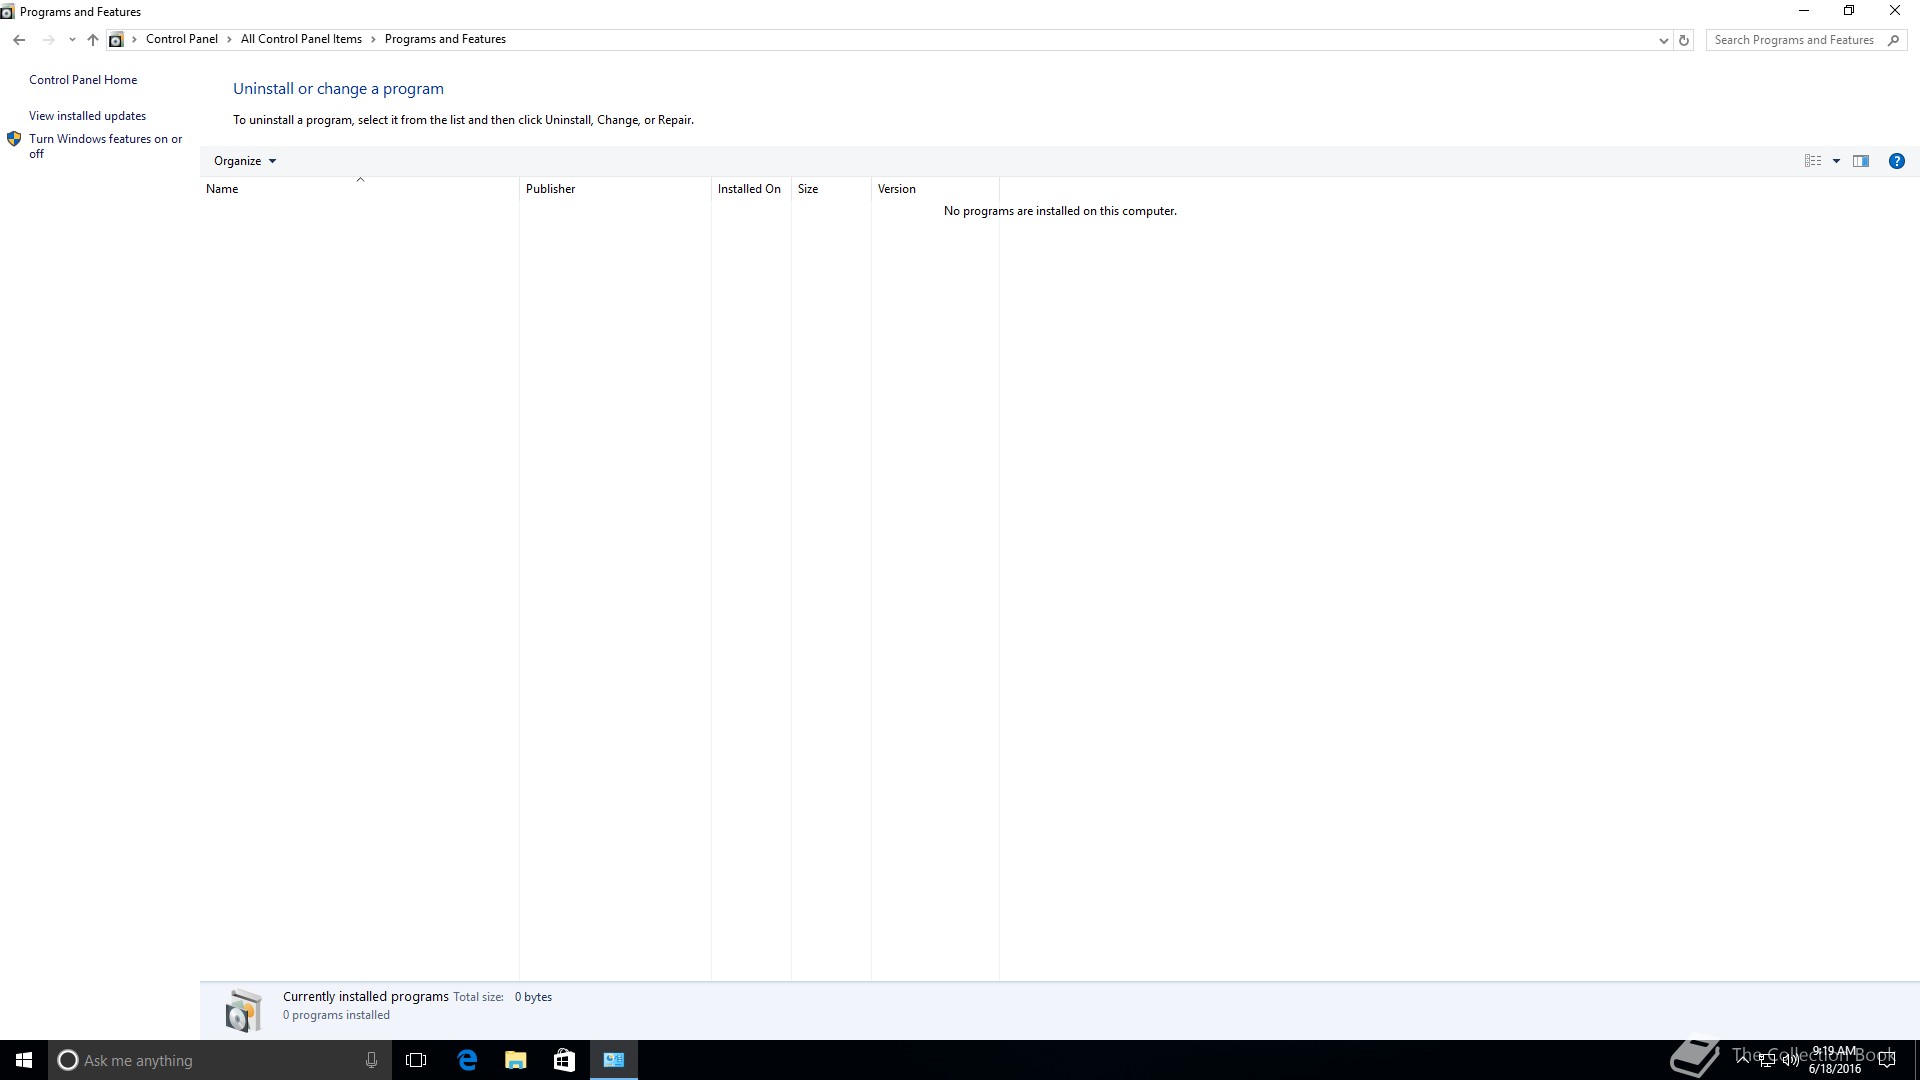Viewport: 1920px width, 1080px height.
Task: Click the shield icon beside Windows features
Action: click(14, 139)
